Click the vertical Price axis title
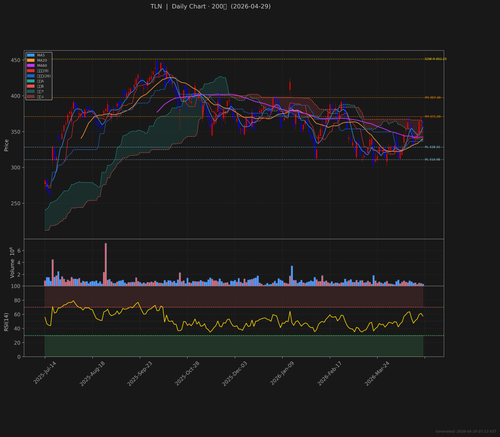Image resolution: width=500 pixels, height=437 pixels. [x=6, y=145]
